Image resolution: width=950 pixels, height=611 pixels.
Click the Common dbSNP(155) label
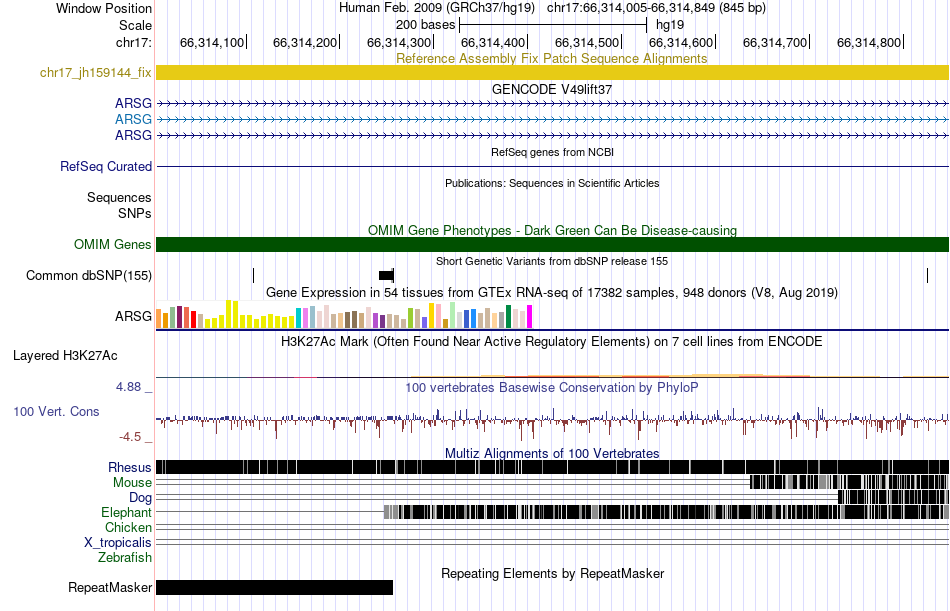coord(89,276)
